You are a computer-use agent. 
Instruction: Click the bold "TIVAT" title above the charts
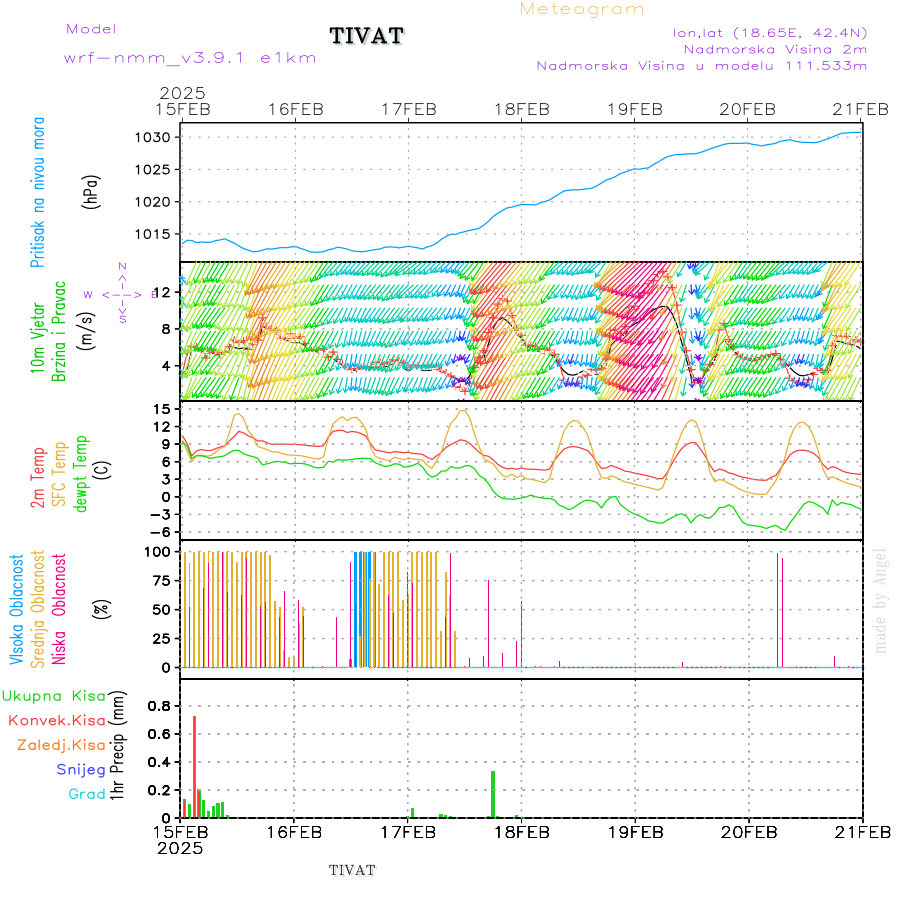tap(367, 36)
